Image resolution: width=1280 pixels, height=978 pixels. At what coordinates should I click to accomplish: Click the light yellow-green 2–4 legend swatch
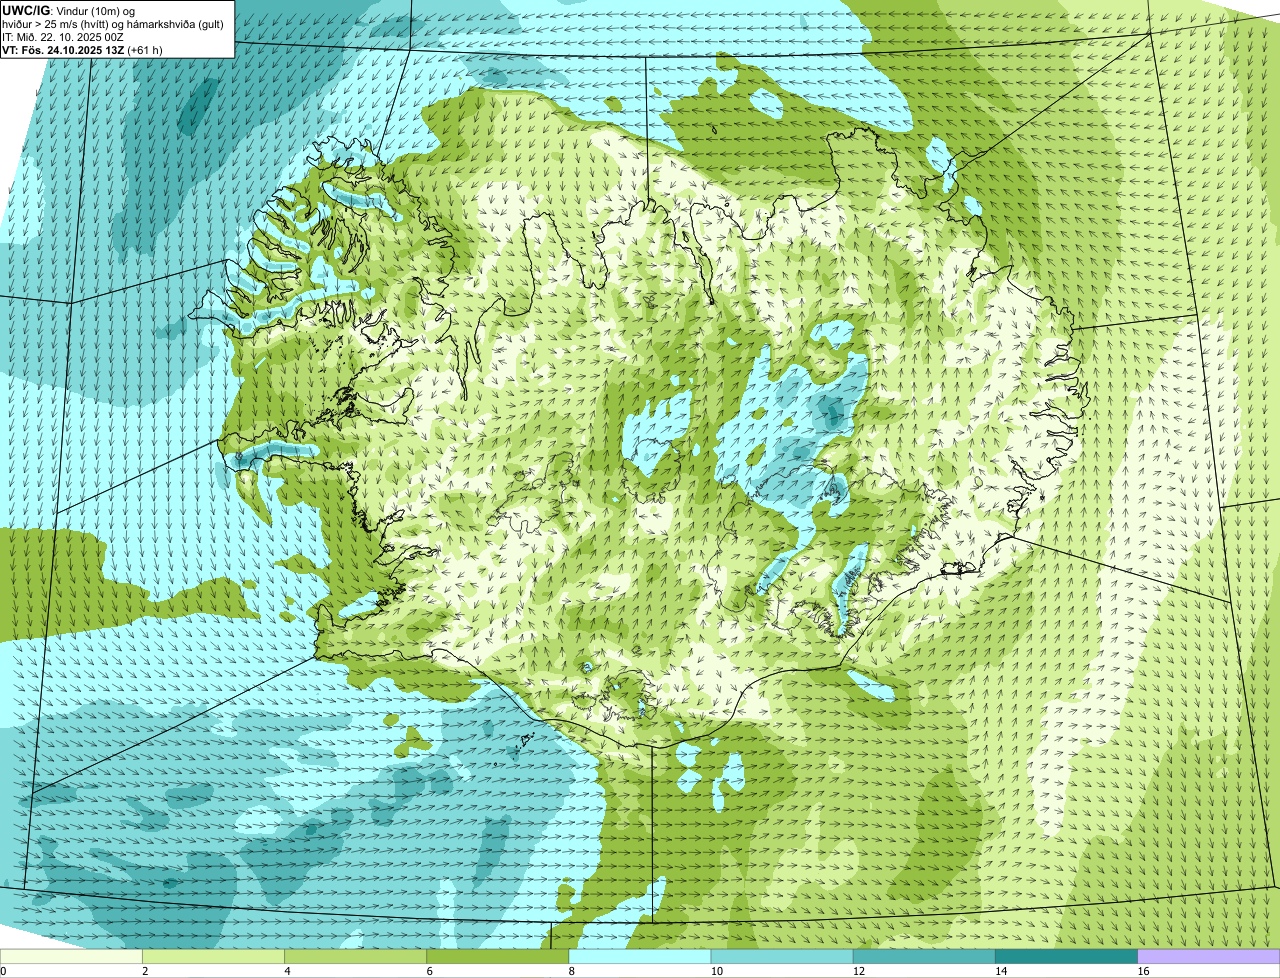(x=214, y=957)
